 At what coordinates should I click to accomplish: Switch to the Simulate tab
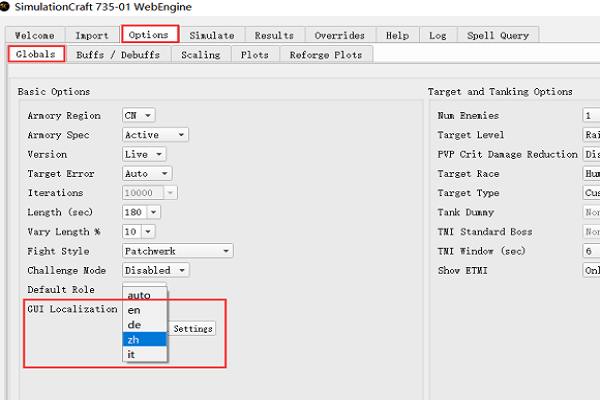[212, 36]
